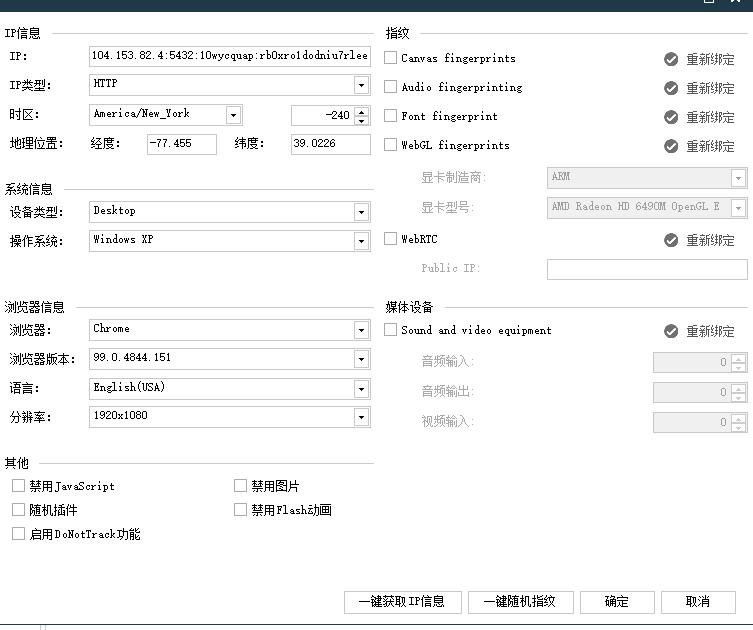Enable 随机插件 checkbox
753x630 pixels.
coord(18,509)
